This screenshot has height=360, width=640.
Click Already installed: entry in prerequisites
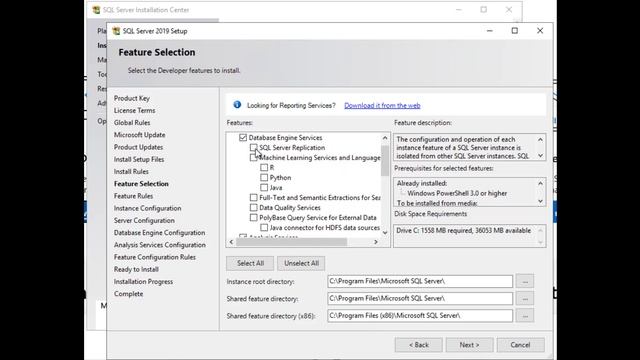click(x=422, y=183)
